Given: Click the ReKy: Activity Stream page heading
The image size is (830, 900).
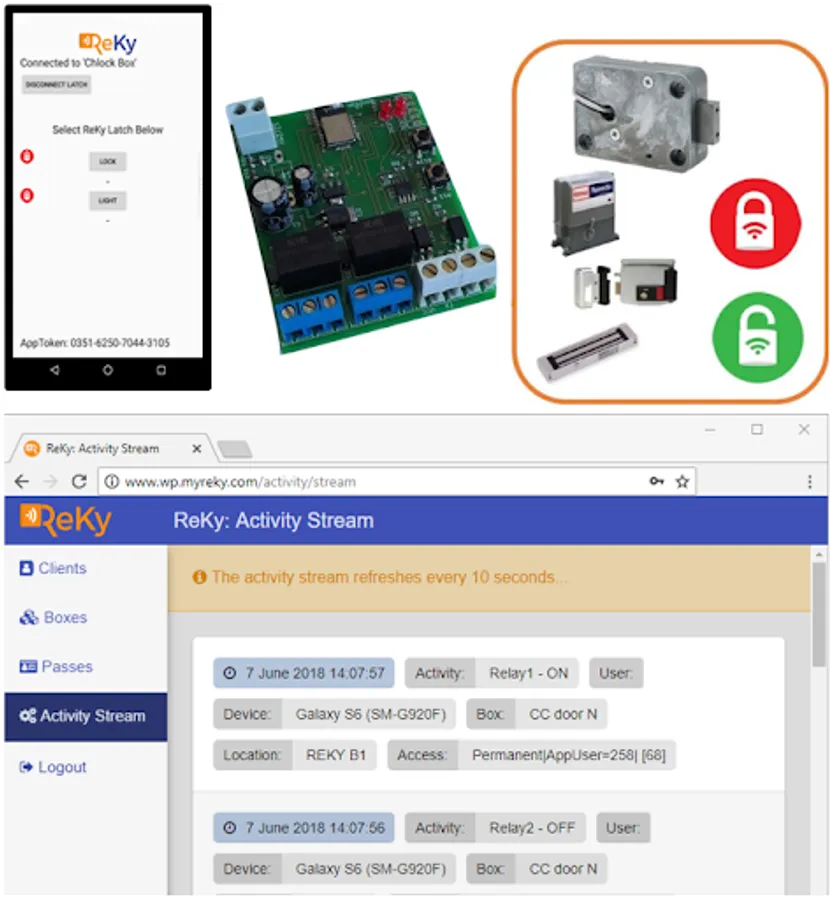Looking at the screenshot, I should (x=273, y=521).
